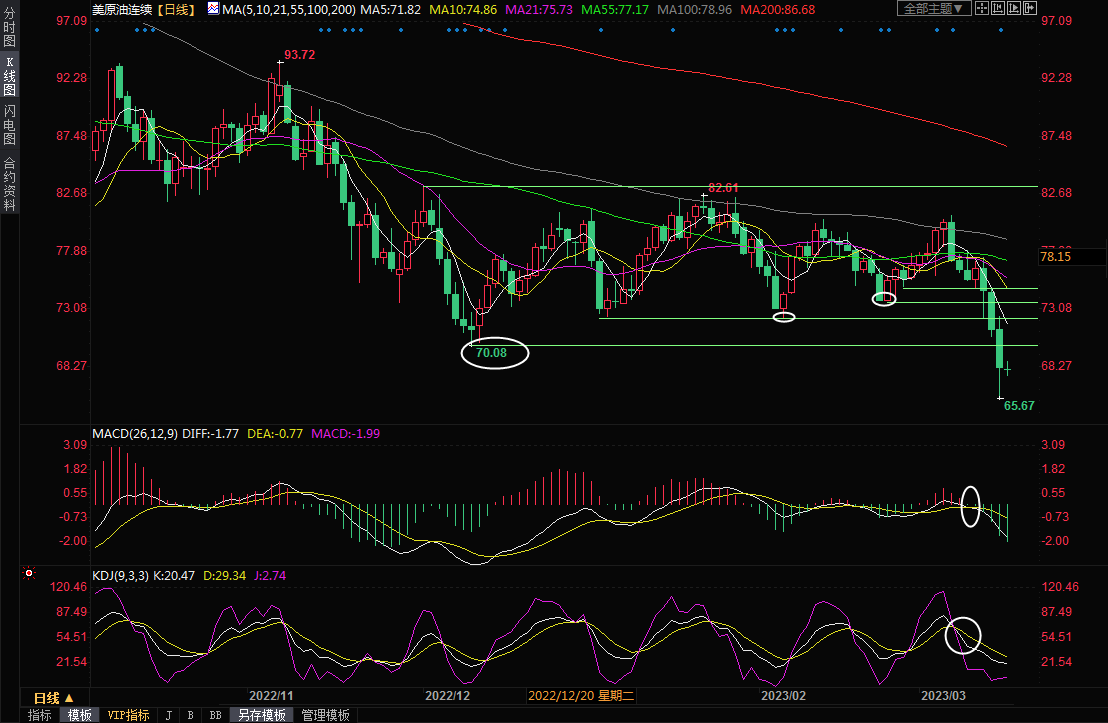Open the 闪电图 sidebar tab
This screenshot has width=1108, height=723.
click(x=9, y=124)
